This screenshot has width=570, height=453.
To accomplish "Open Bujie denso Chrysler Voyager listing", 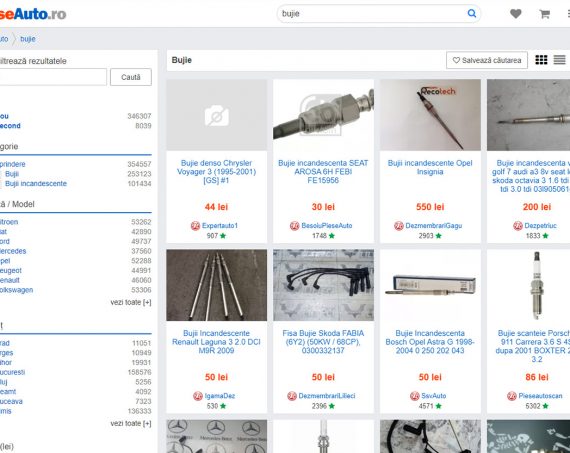I will point(216,172).
